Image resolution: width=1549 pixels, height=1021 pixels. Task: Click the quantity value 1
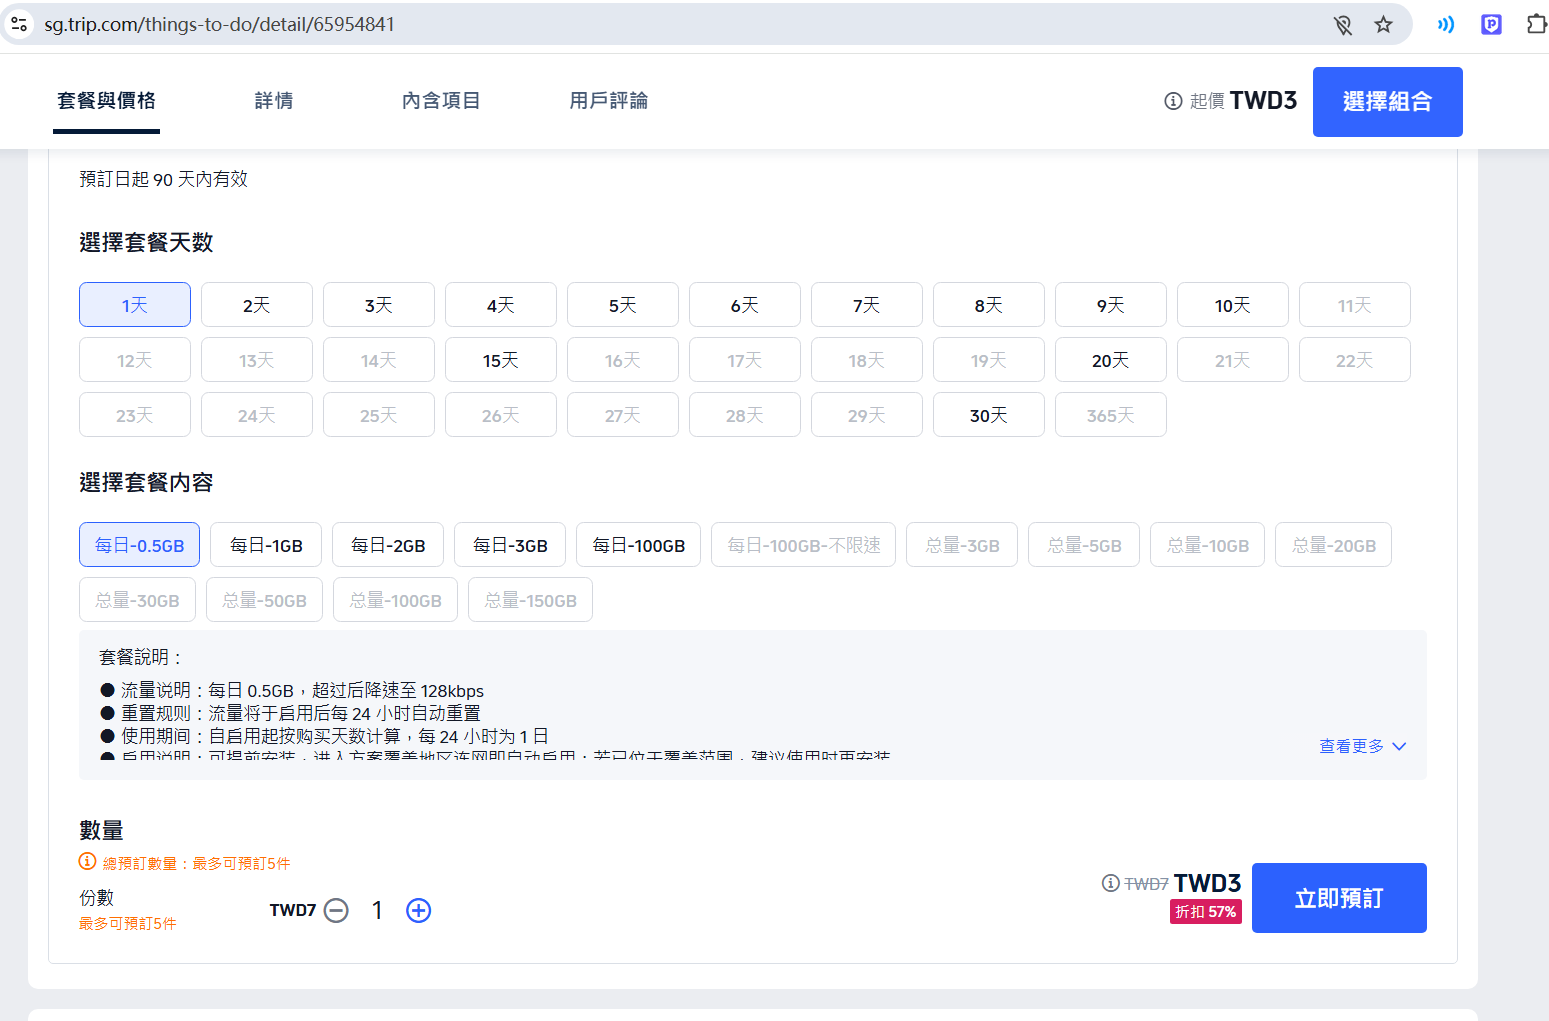point(377,910)
